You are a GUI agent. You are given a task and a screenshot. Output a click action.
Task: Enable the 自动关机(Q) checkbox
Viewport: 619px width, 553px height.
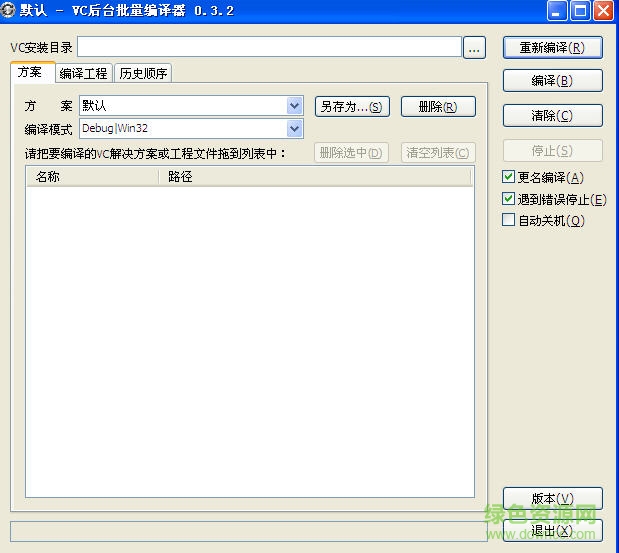coord(508,220)
